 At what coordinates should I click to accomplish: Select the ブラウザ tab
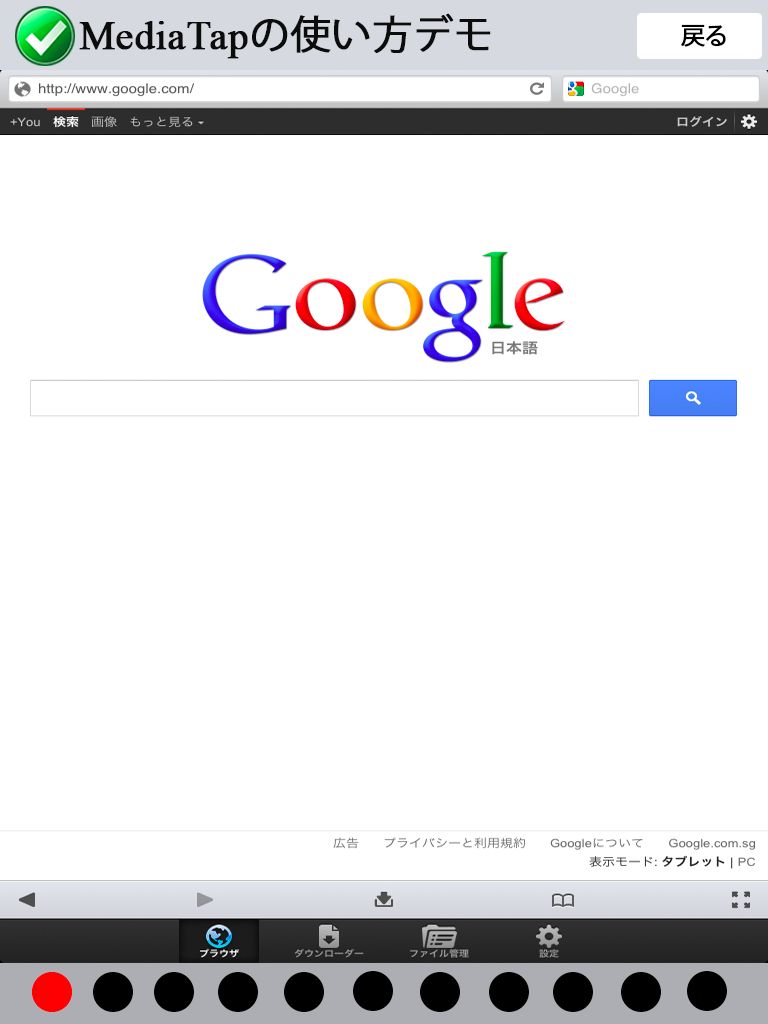coord(219,941)
